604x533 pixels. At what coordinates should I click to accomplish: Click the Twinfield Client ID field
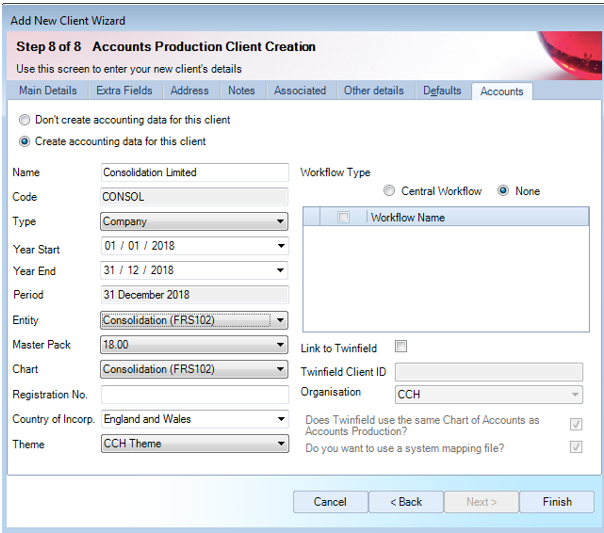click(489, 372)
